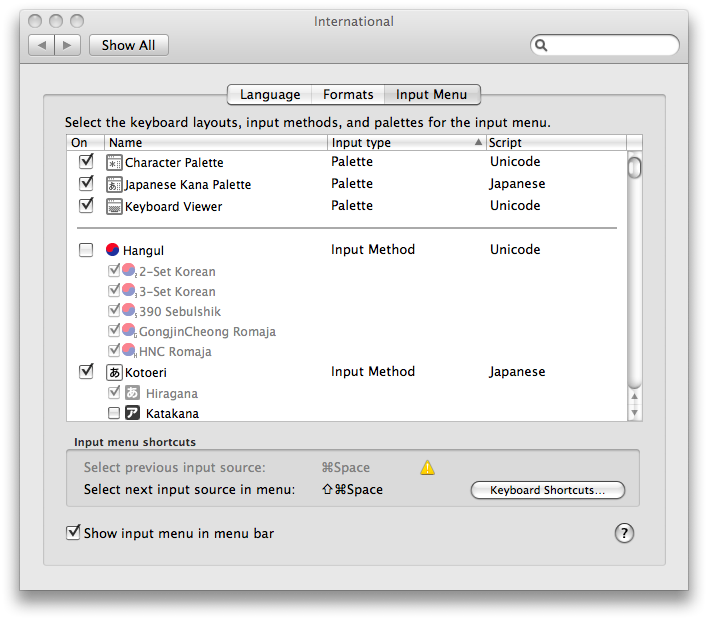Sort list by Input type column
Screen dimensions: 708x620
coord(407,143)
